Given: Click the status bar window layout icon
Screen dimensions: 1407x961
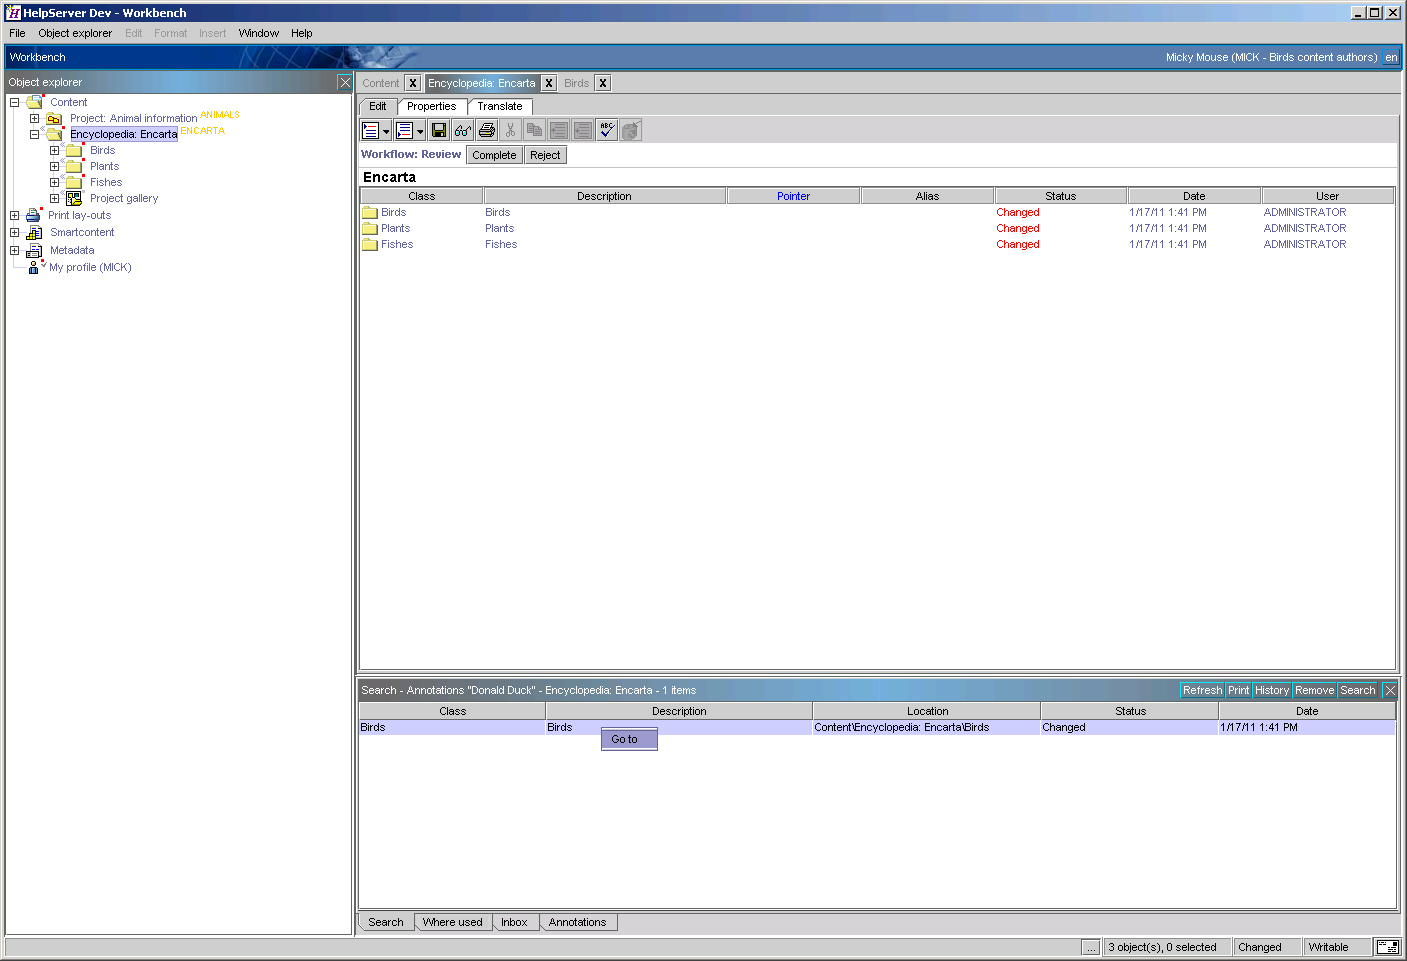Looking at the screenshot, I should coord(1388,947).
